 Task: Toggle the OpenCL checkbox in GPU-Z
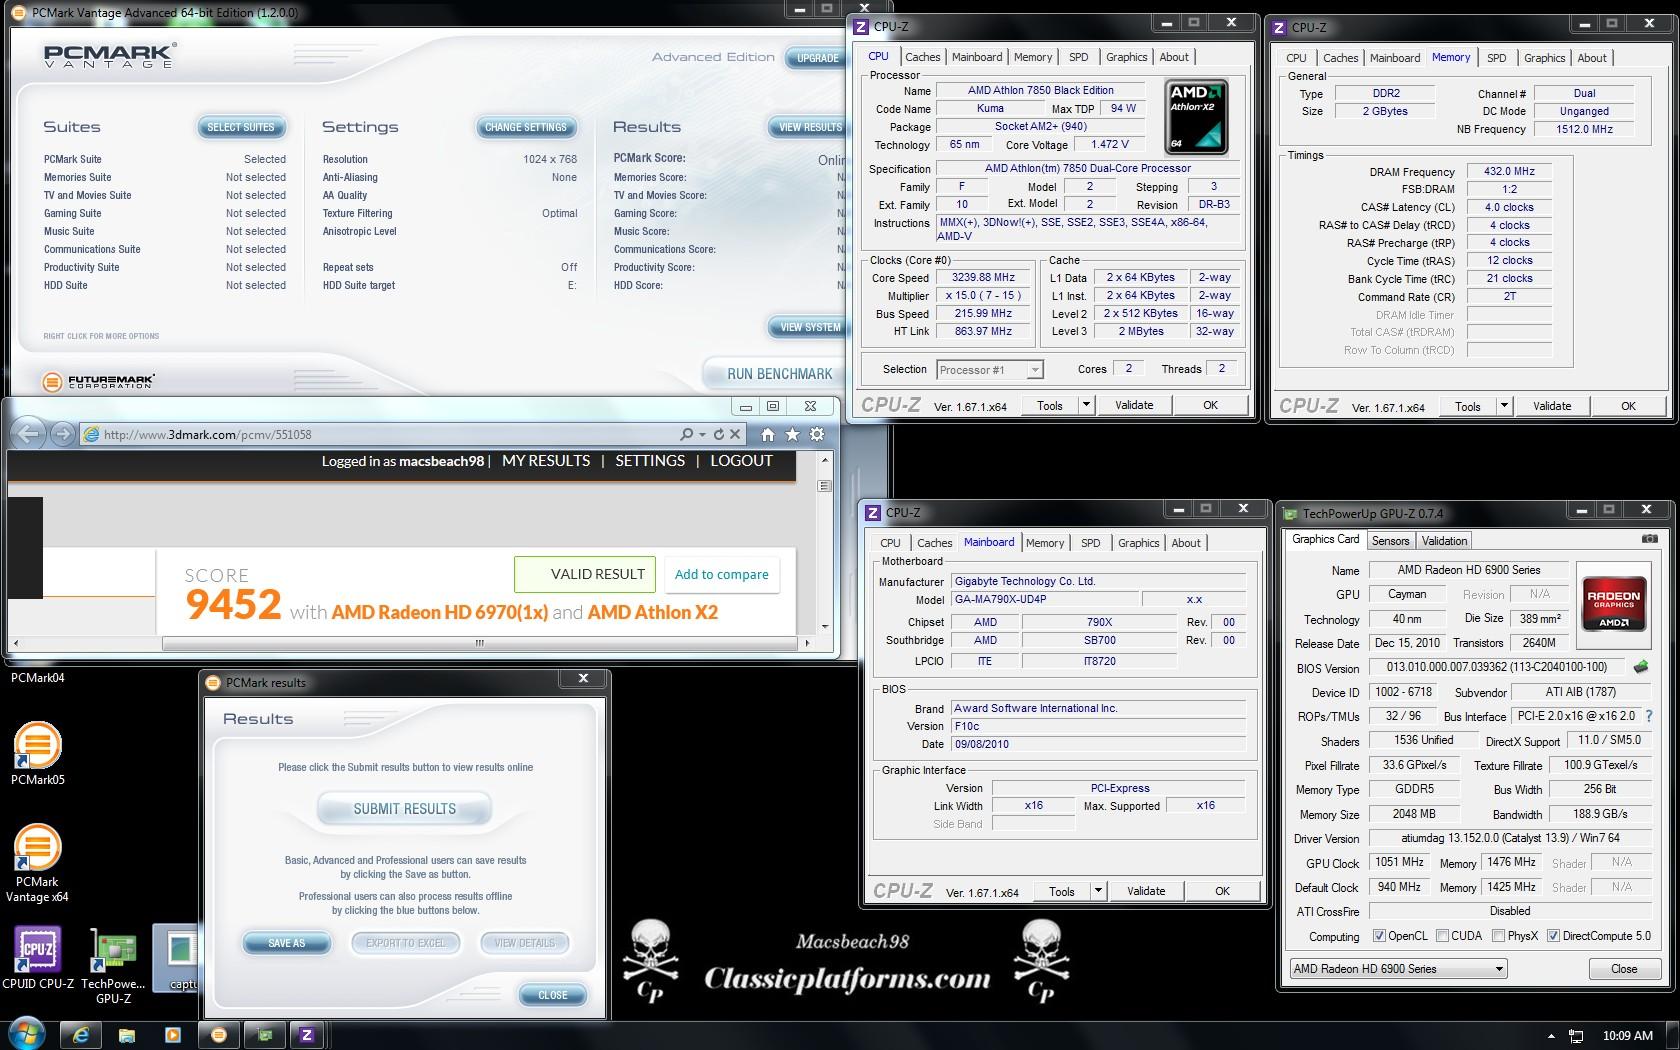pos(1379,936)
